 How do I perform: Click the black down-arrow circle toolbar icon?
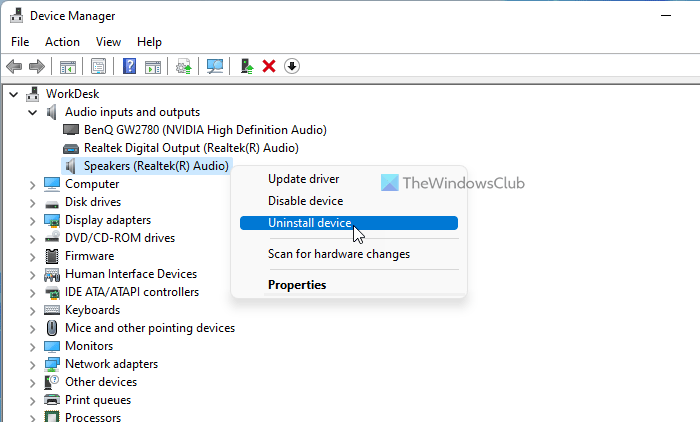click(x=292, y=66)
